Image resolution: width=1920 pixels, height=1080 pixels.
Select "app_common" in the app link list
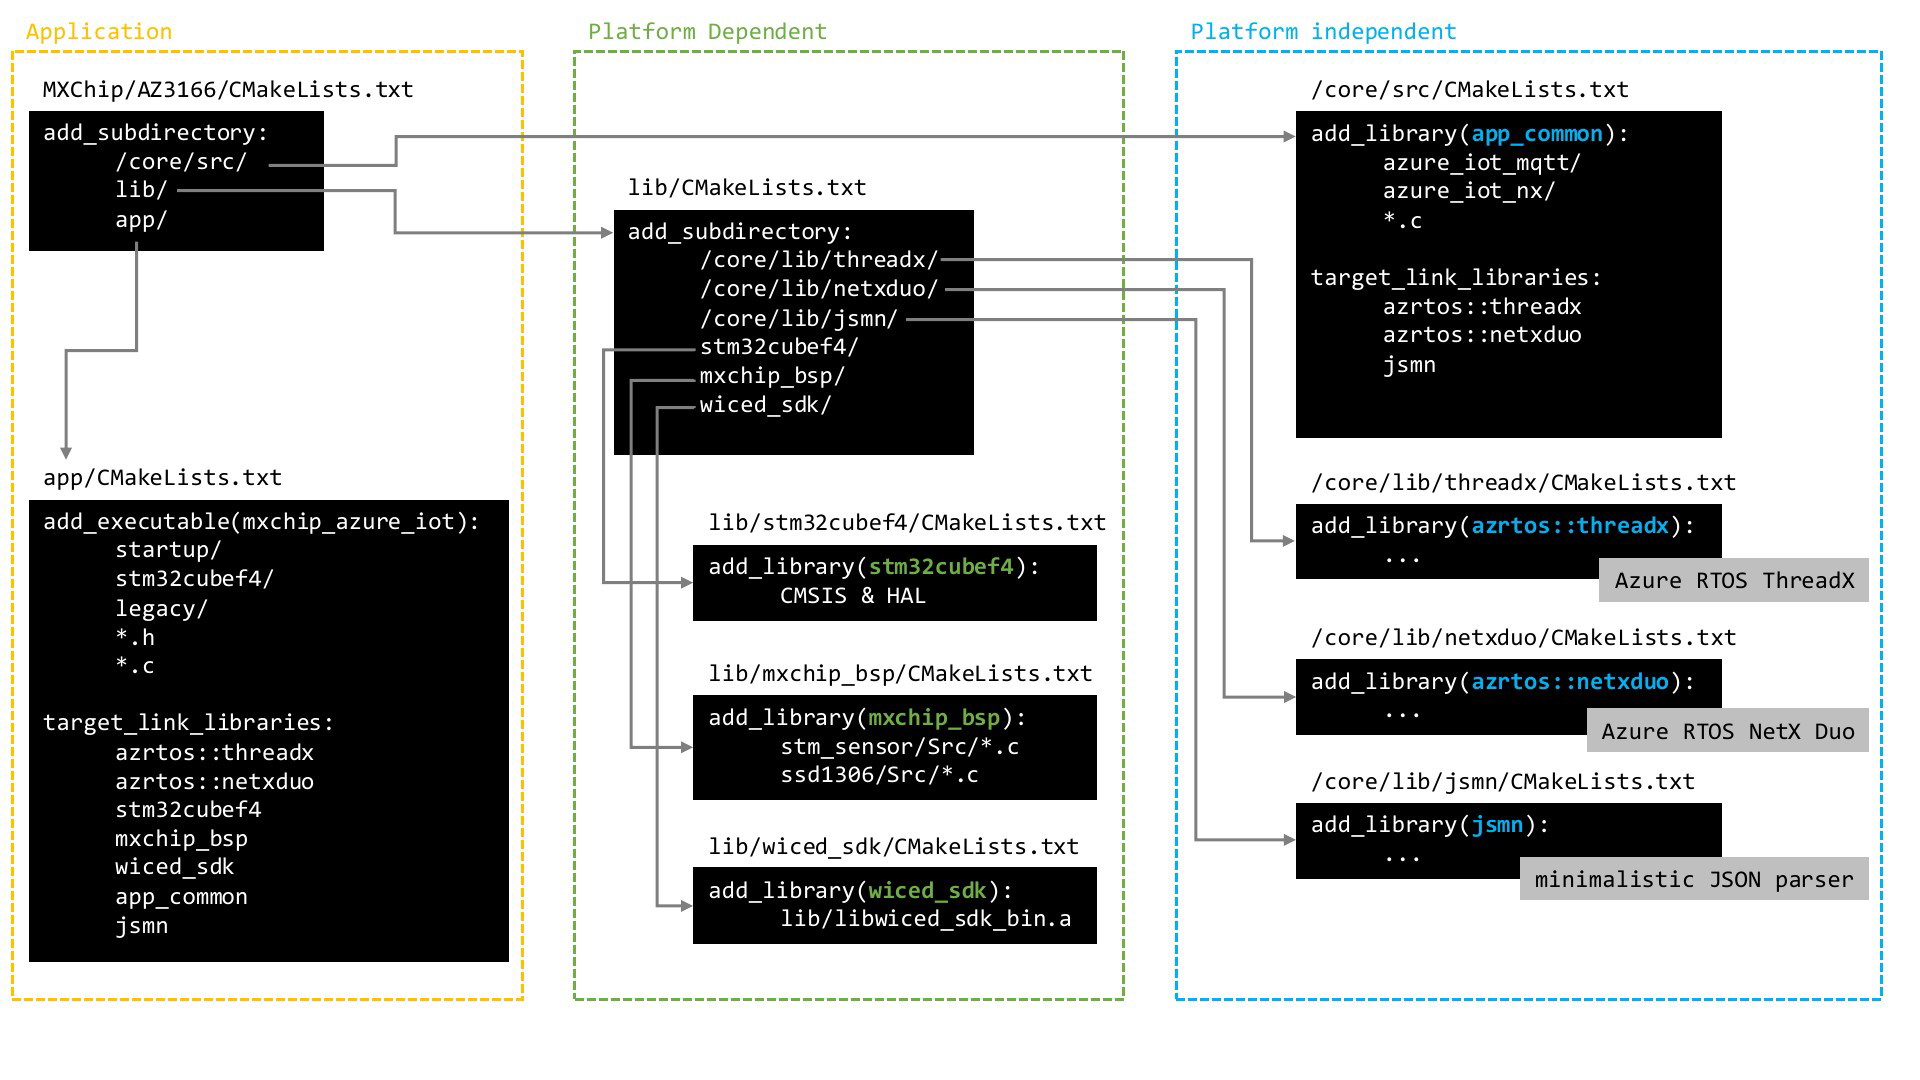181,897
